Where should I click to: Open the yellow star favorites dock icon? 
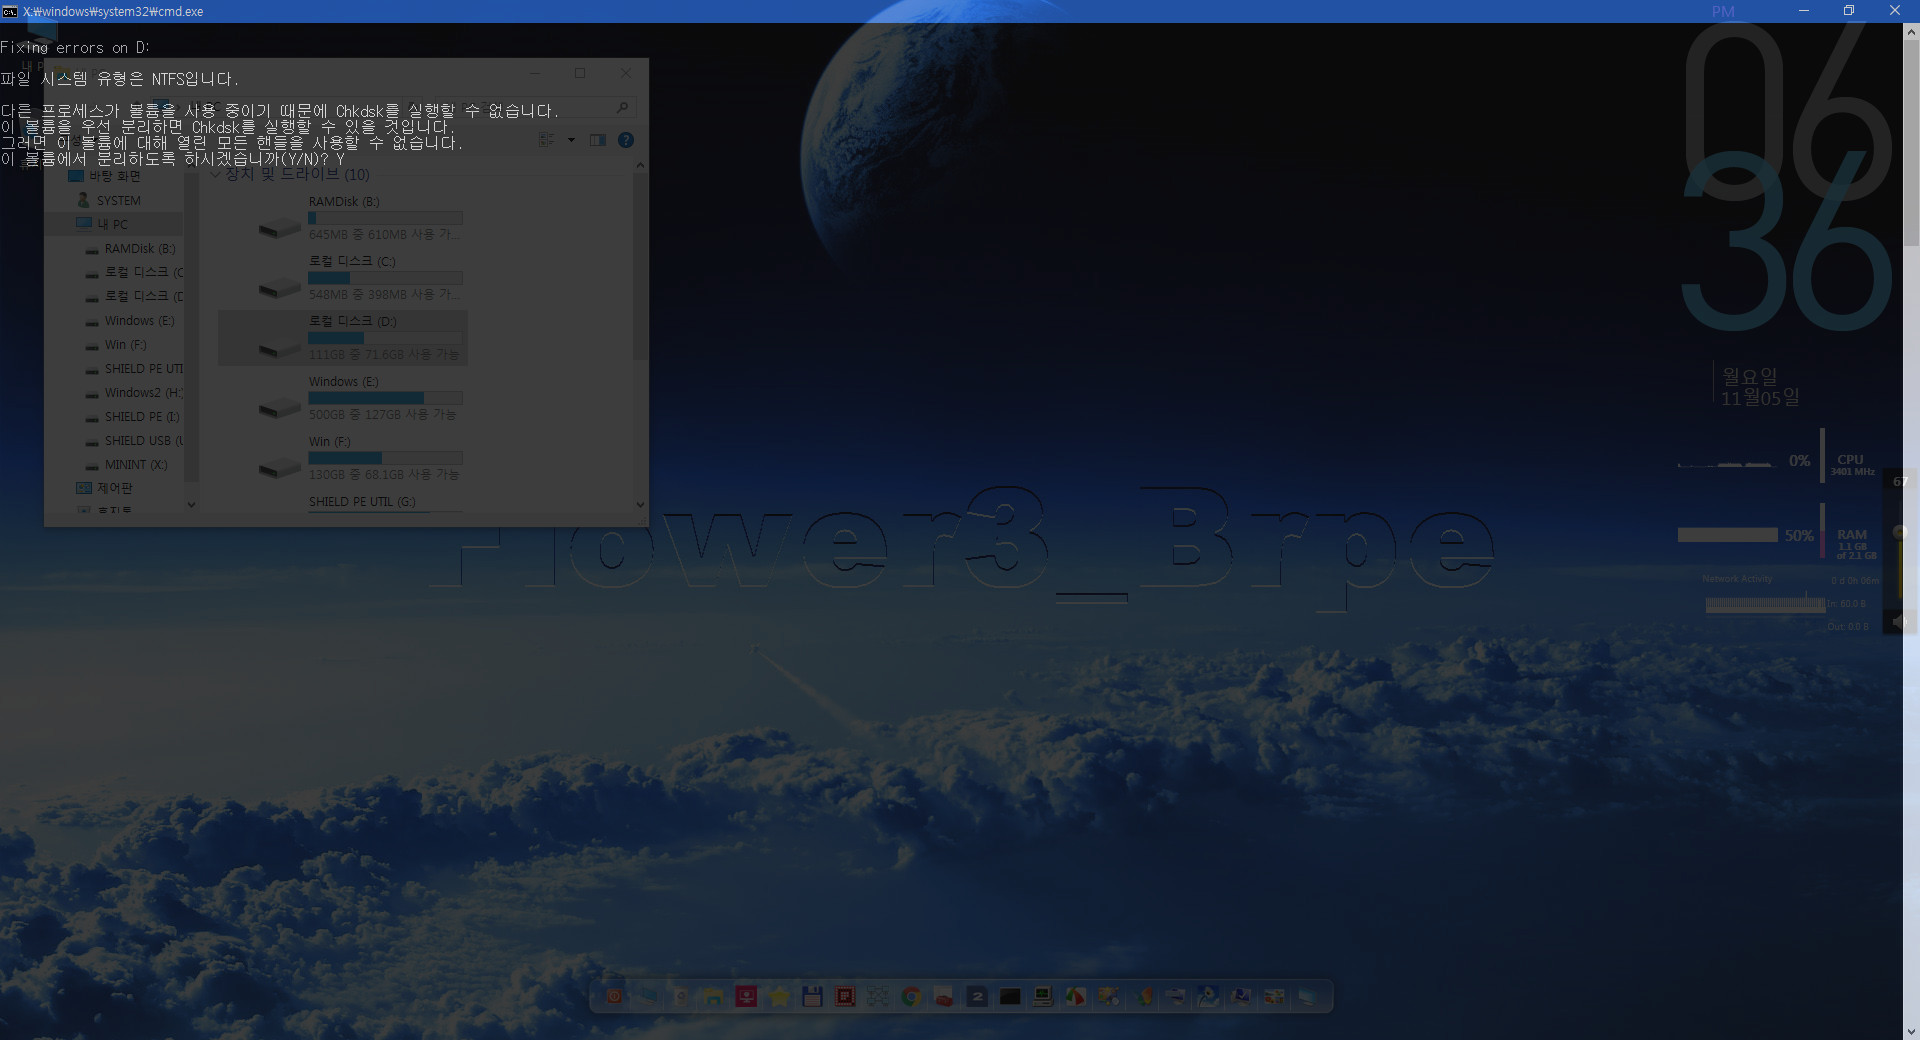[779, 996]
